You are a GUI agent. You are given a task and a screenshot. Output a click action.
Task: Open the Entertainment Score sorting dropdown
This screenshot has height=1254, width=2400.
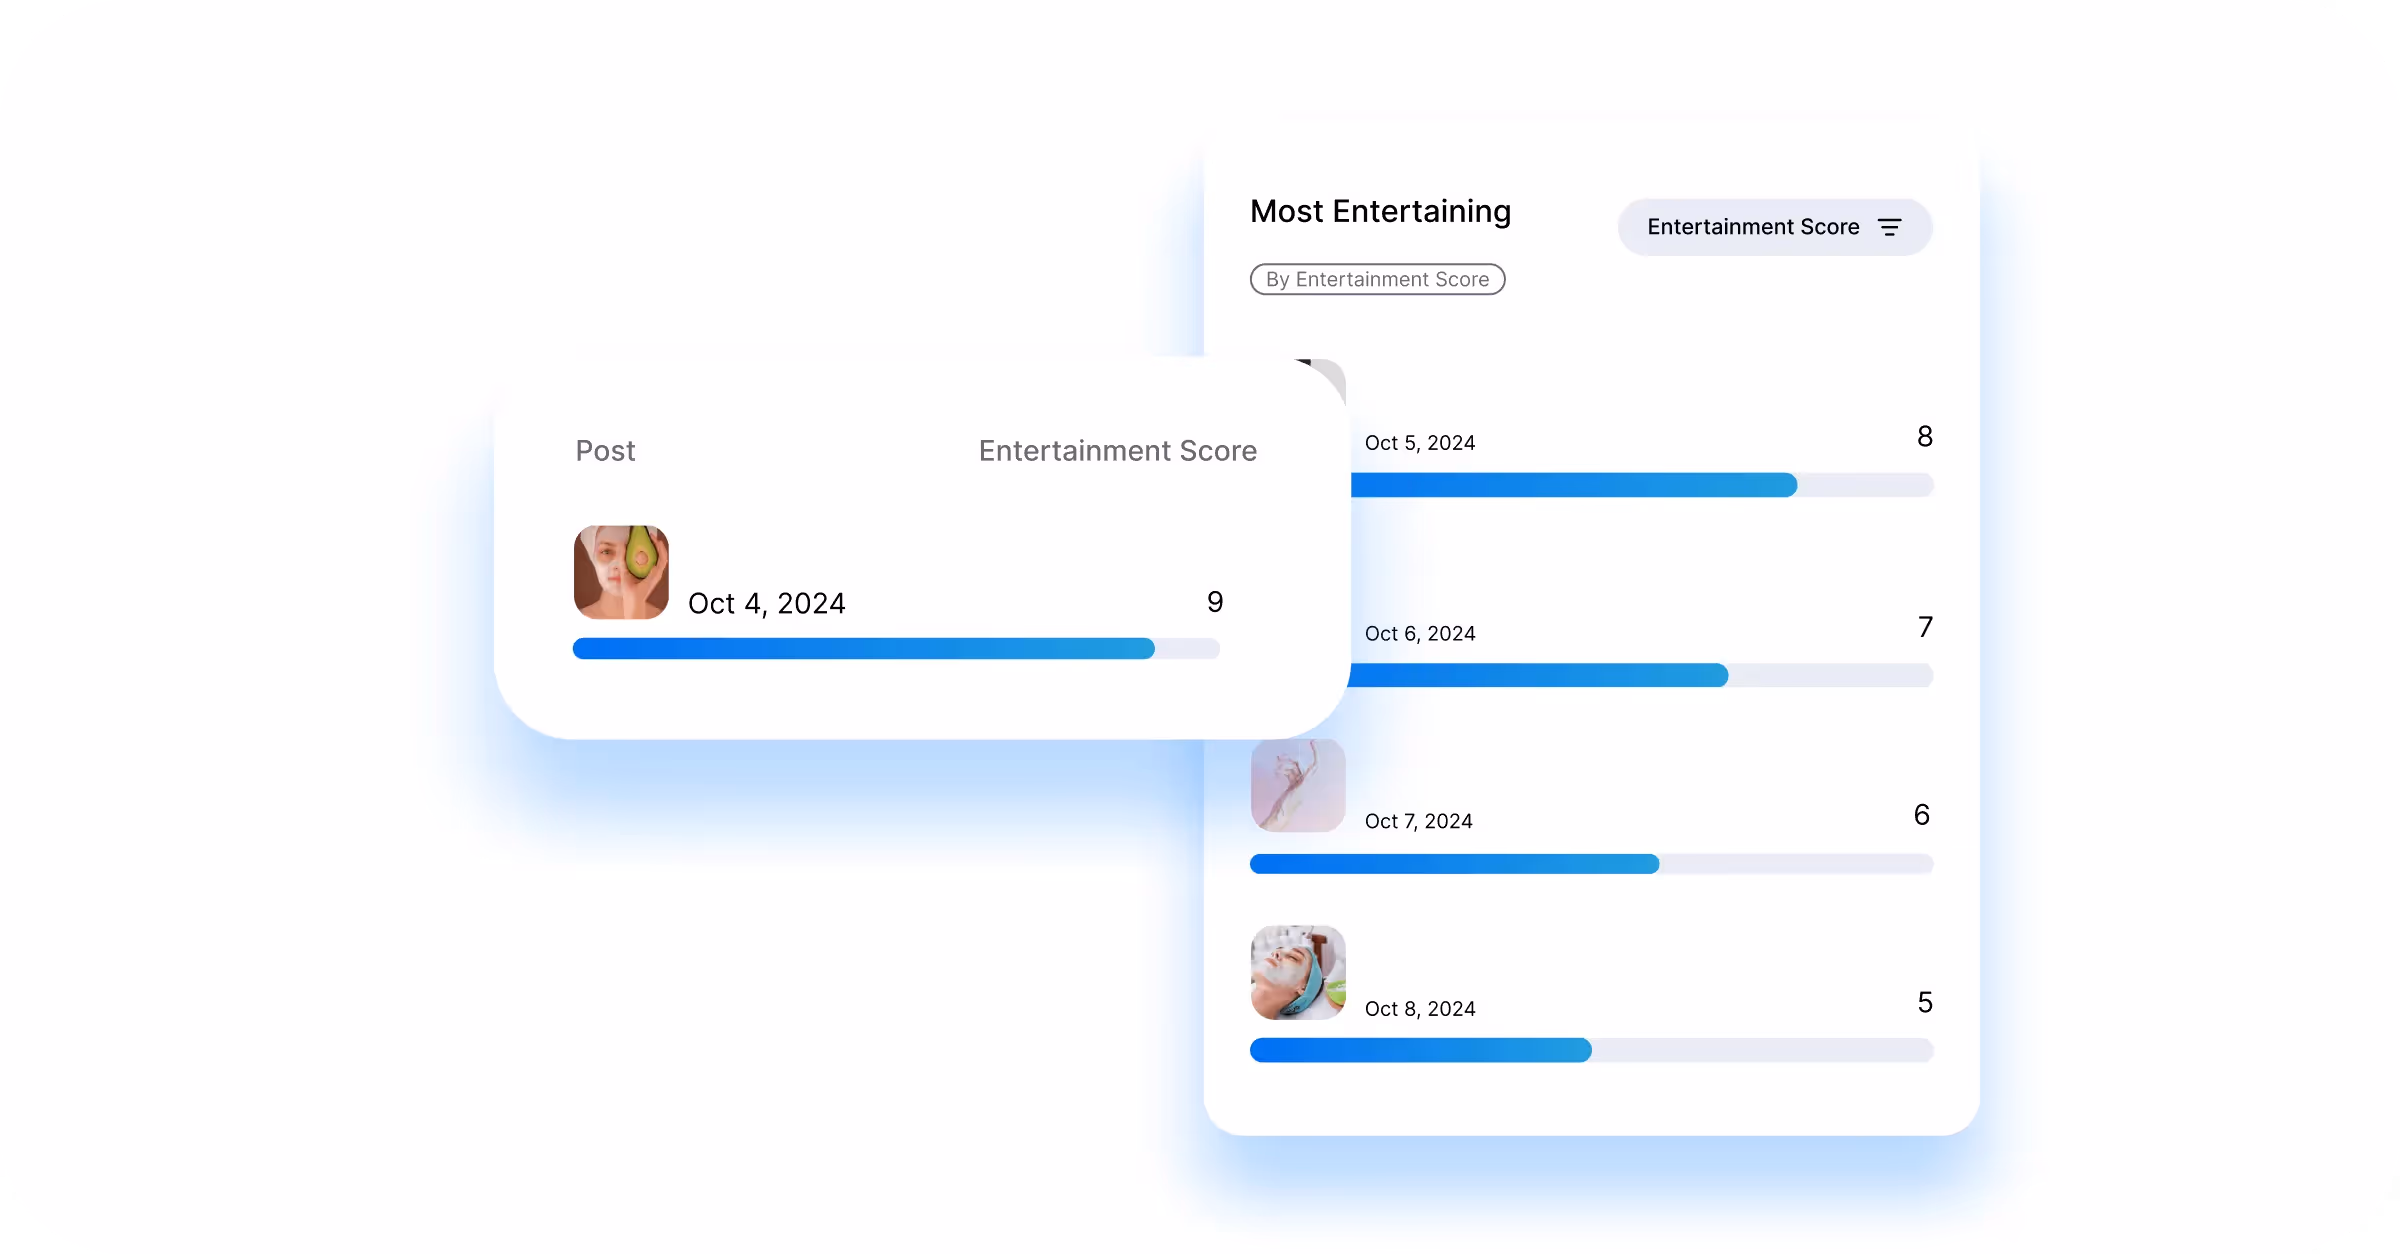pyautogui.click(x=1774, y=227)
